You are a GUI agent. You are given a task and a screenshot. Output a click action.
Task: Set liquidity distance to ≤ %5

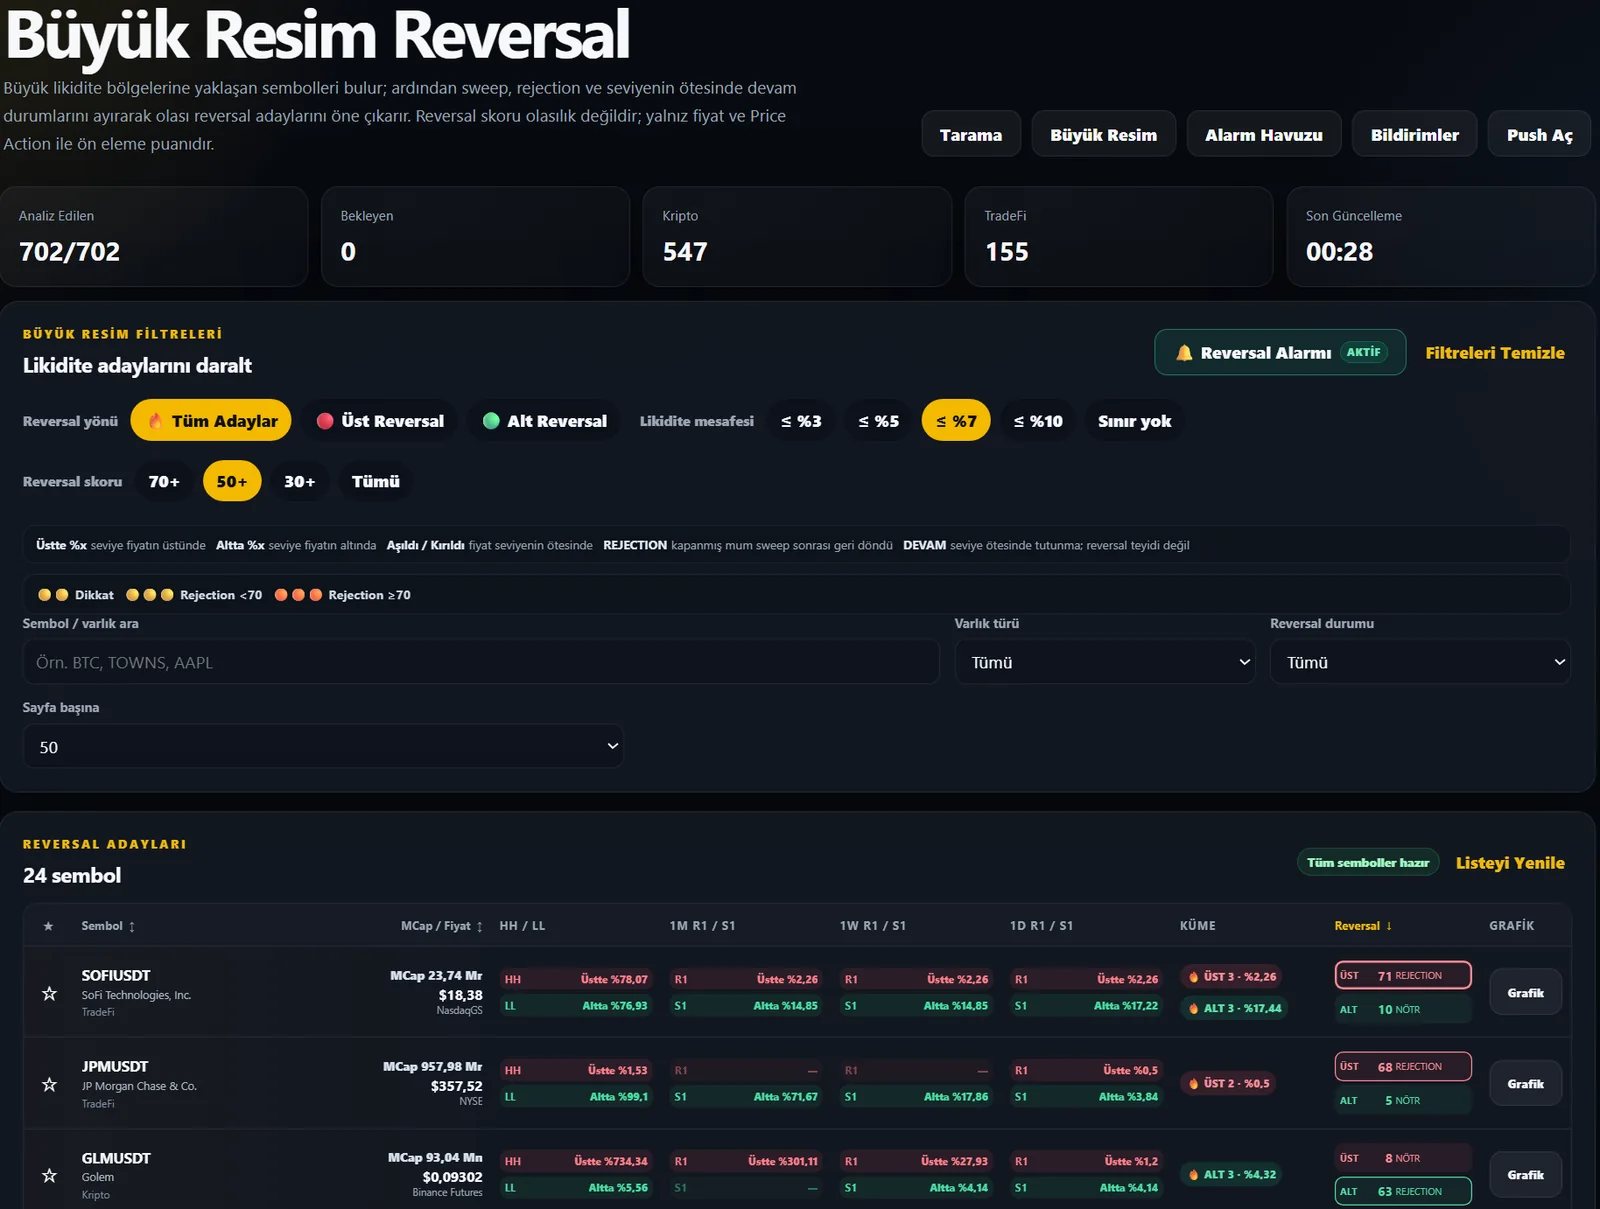[x=879, y=421]
